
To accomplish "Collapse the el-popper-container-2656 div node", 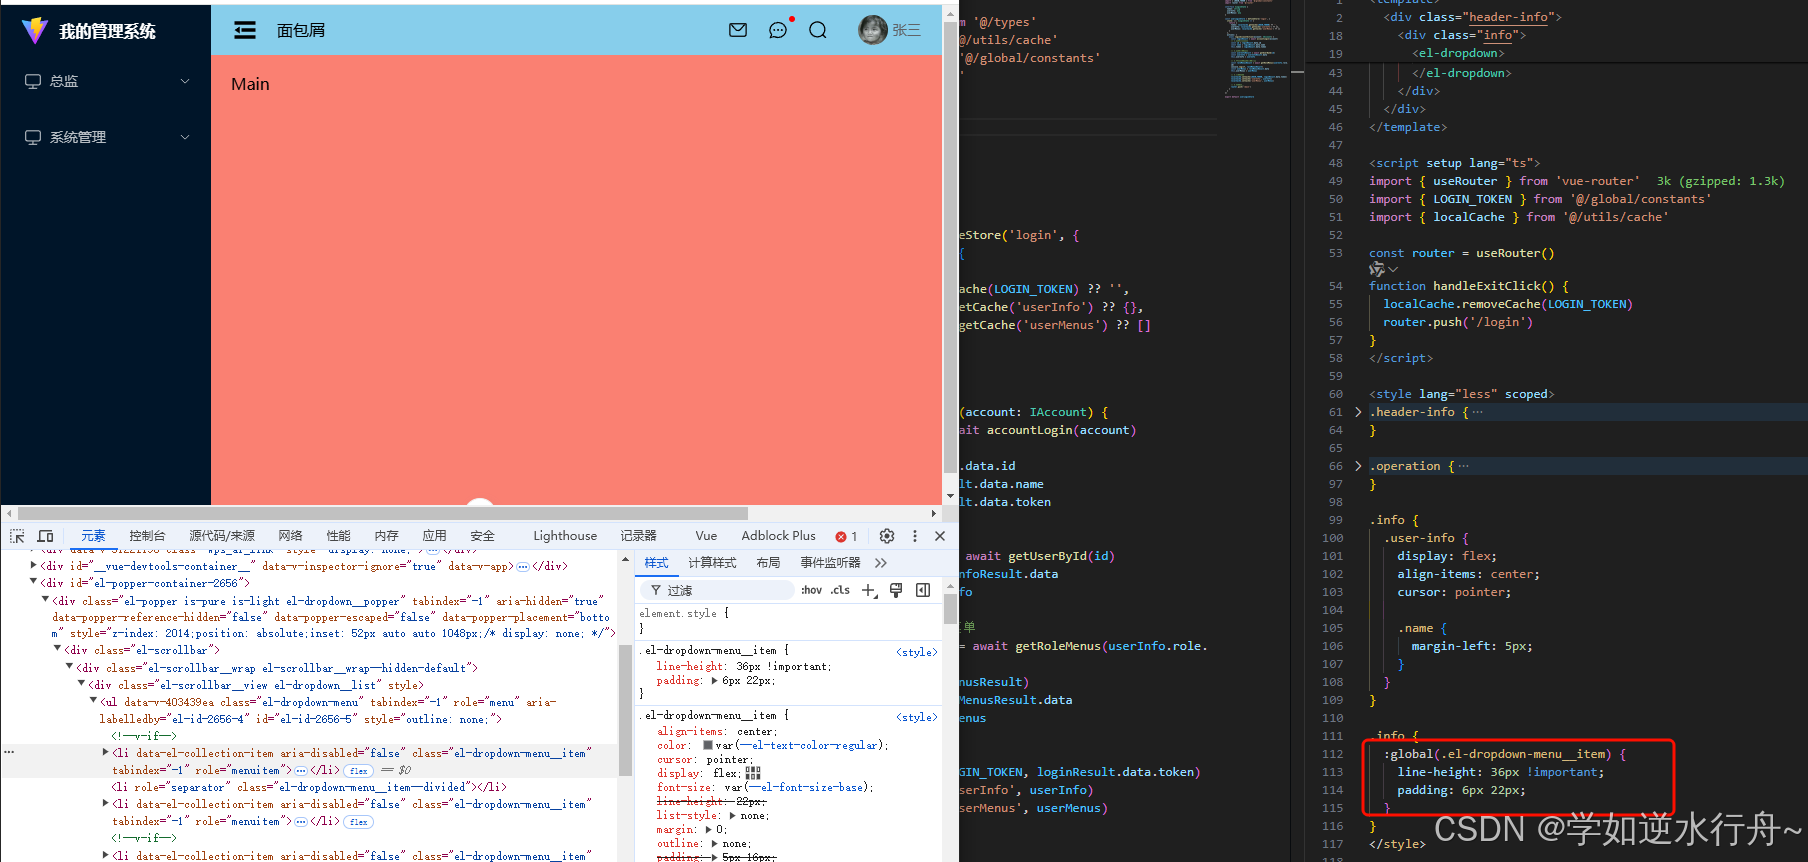I will pyautogui.click(x=33, y=581).
